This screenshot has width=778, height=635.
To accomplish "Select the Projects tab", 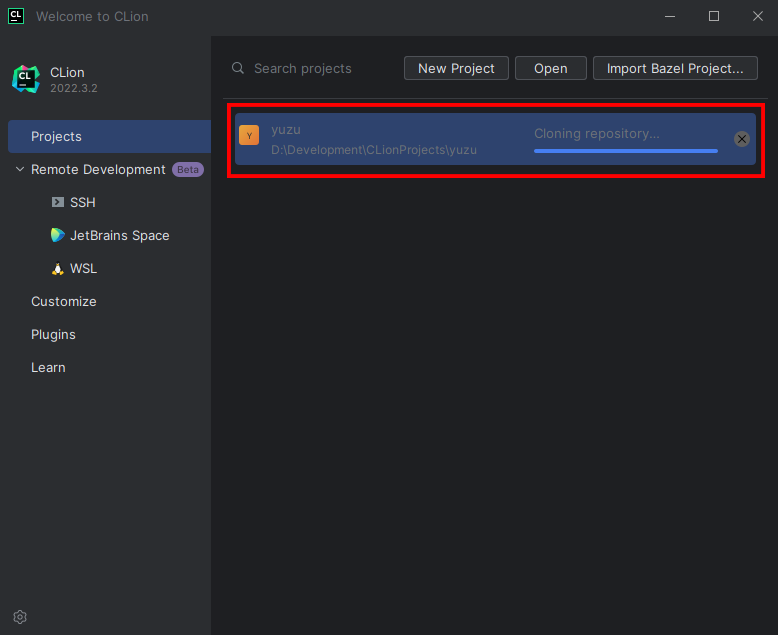I will pos(56,136).
